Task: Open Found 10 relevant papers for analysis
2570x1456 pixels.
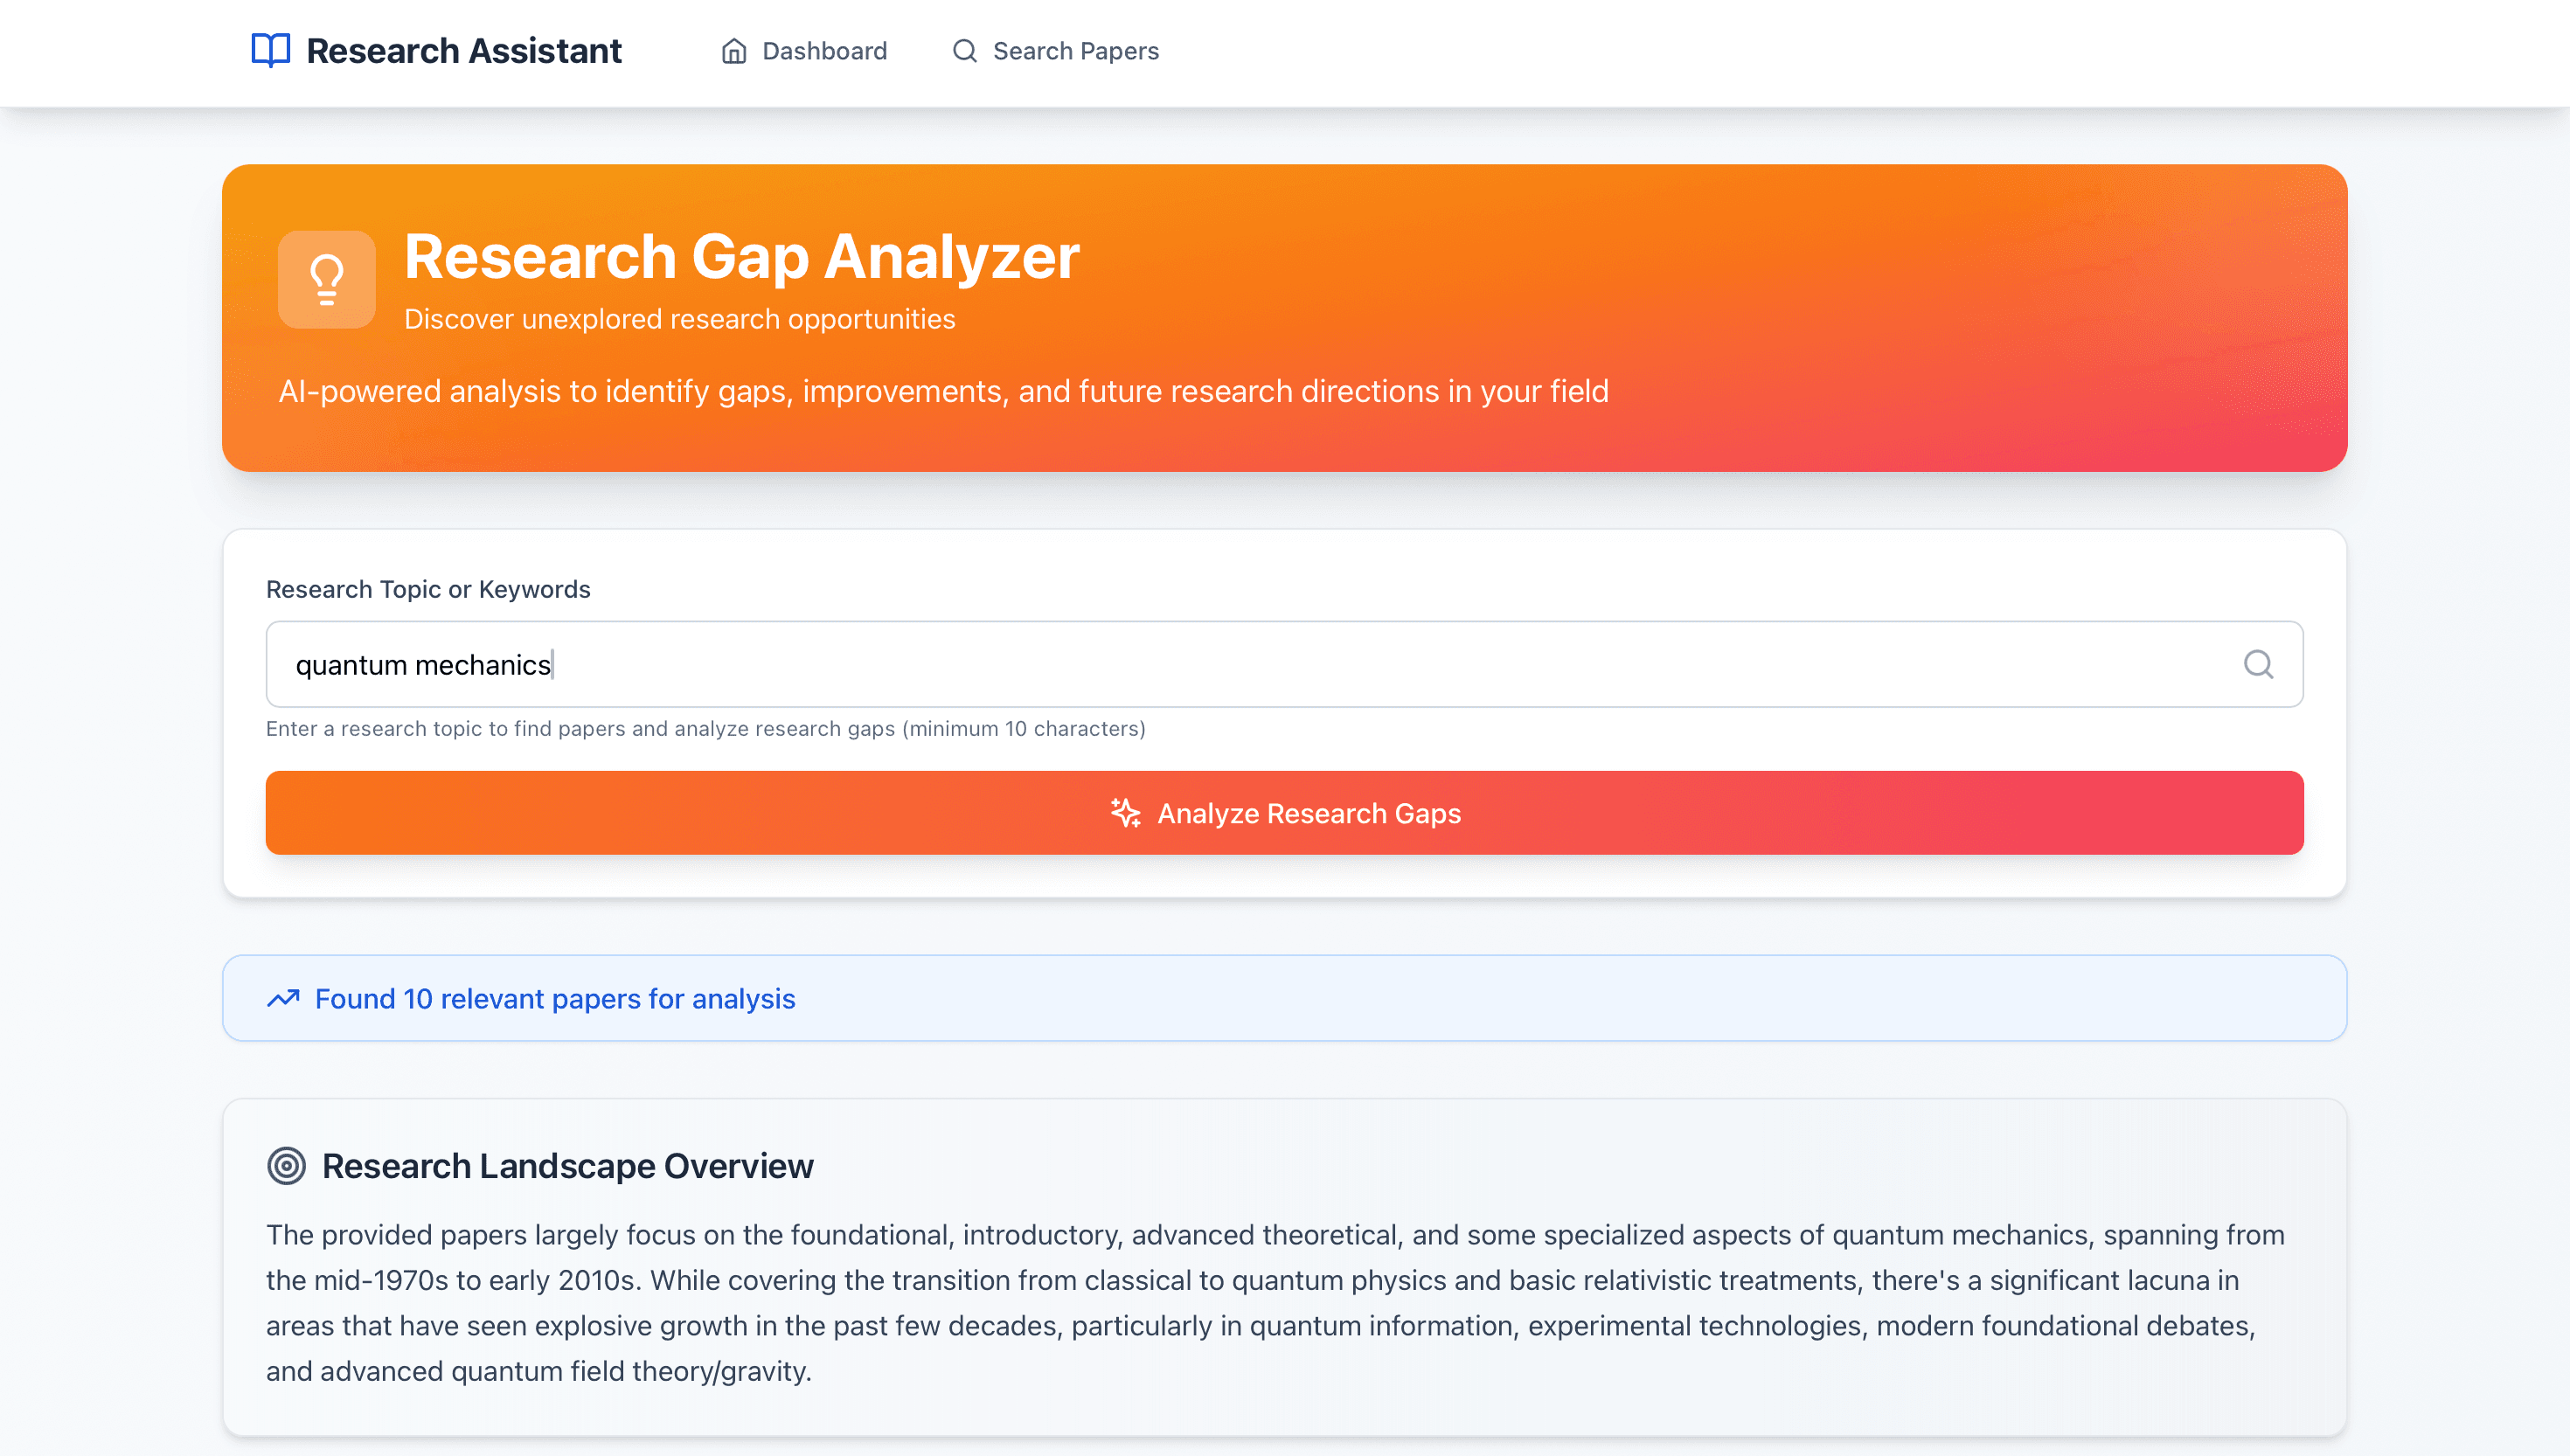Action: tap(554, 997)
